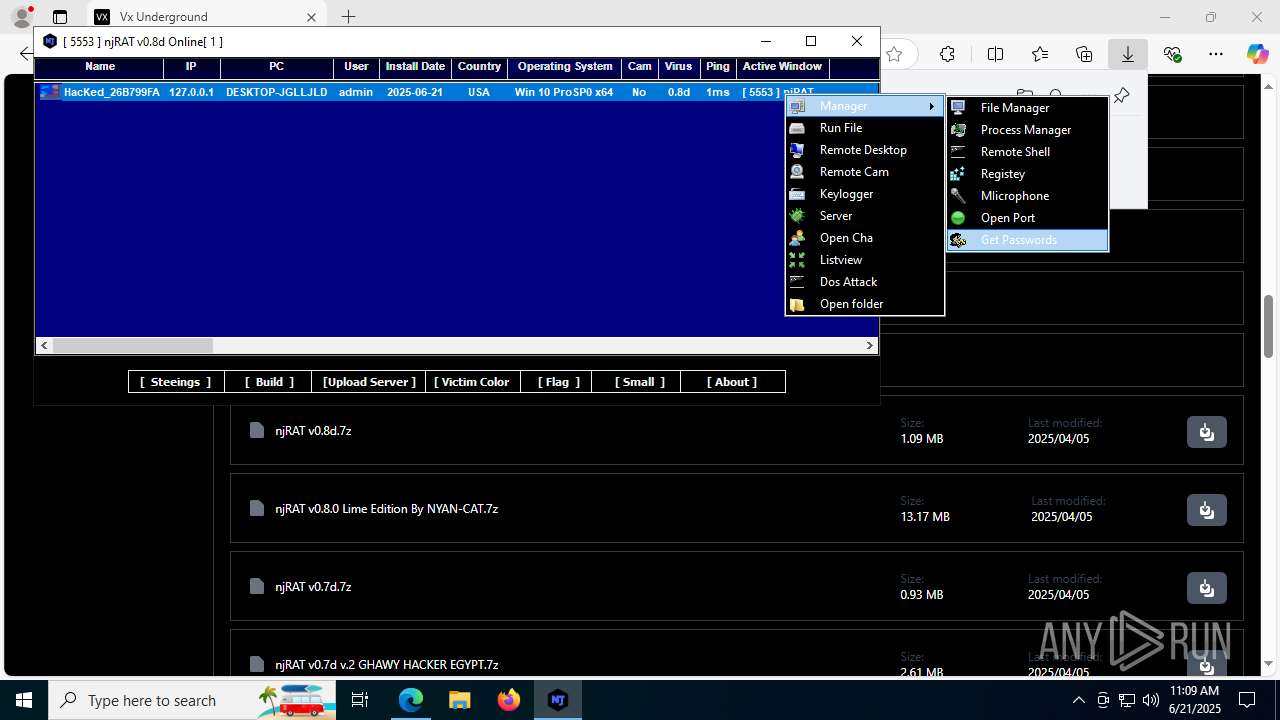This screenshot has height=720, width=1280.
Task: Click the [ Build ] button
Action: (x=269, y=382)
